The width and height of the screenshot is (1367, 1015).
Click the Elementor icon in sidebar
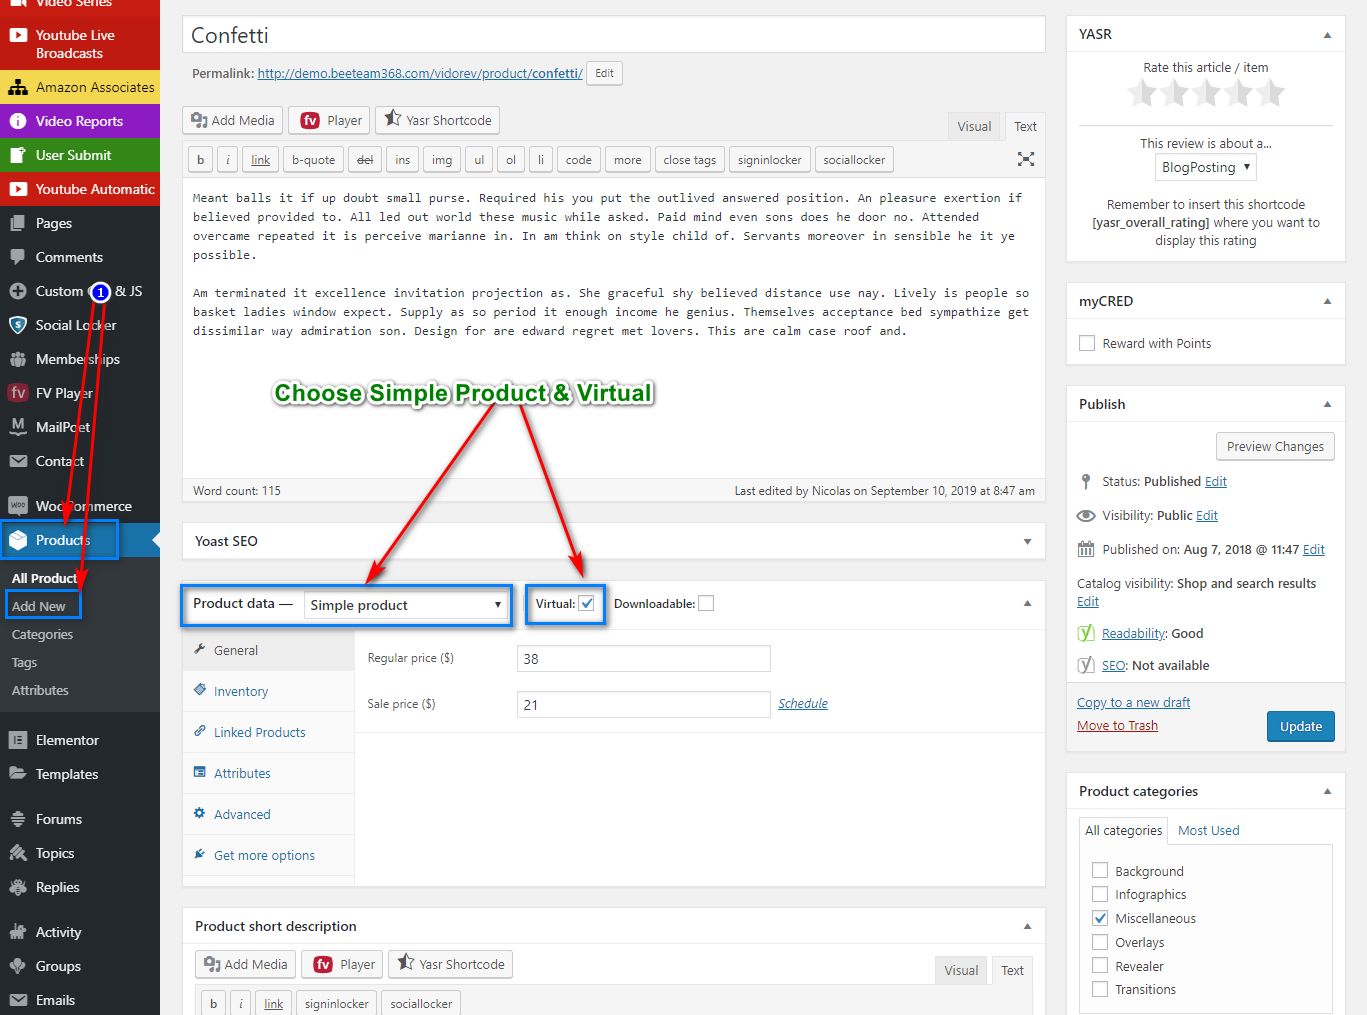pos(18,740)
